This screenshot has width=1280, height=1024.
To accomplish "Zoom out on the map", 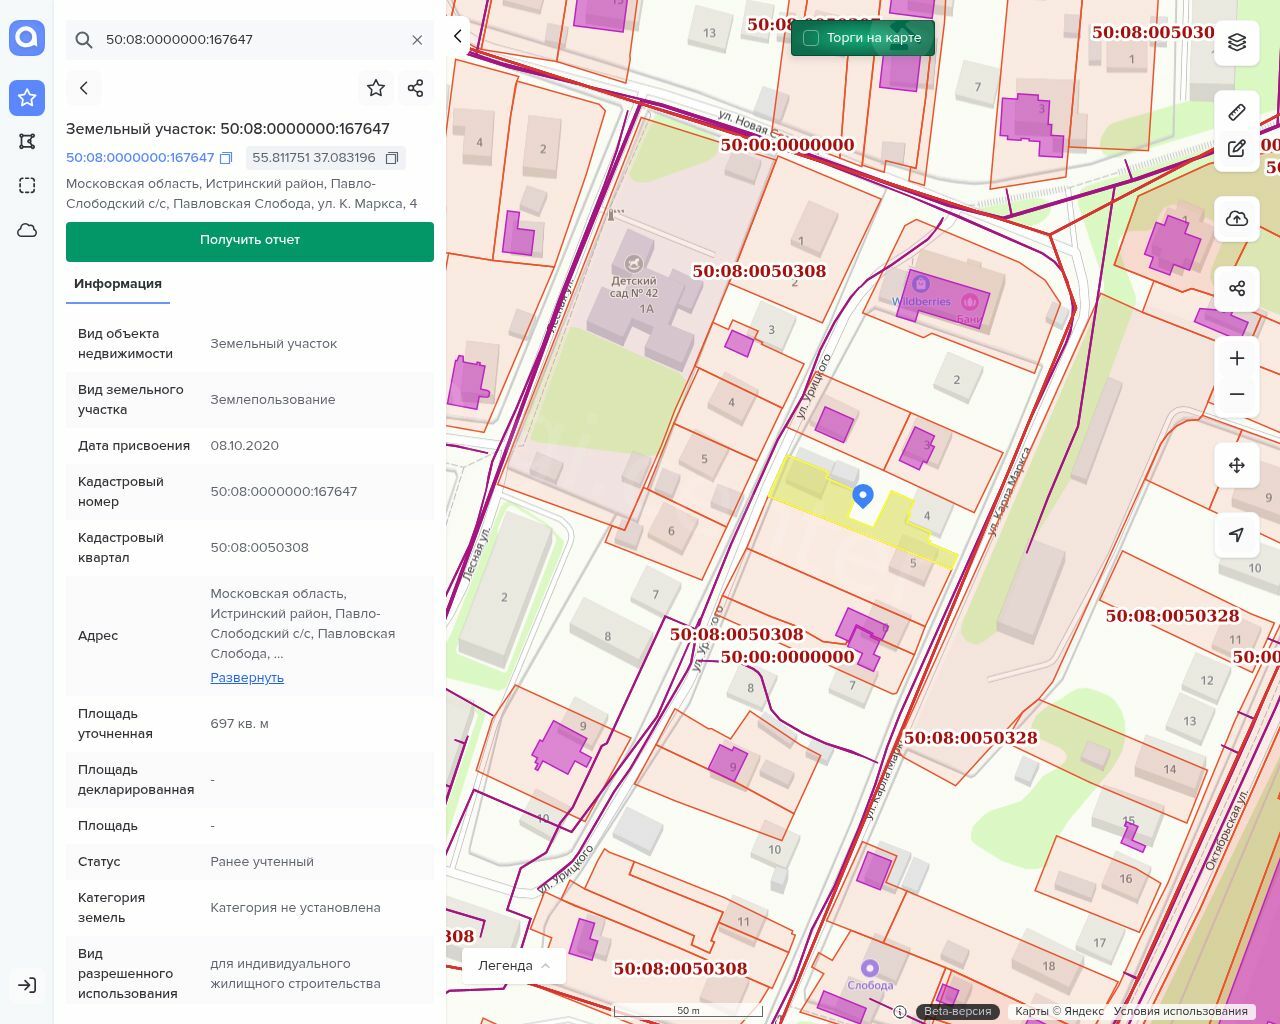I will (x=1237, y=394).
